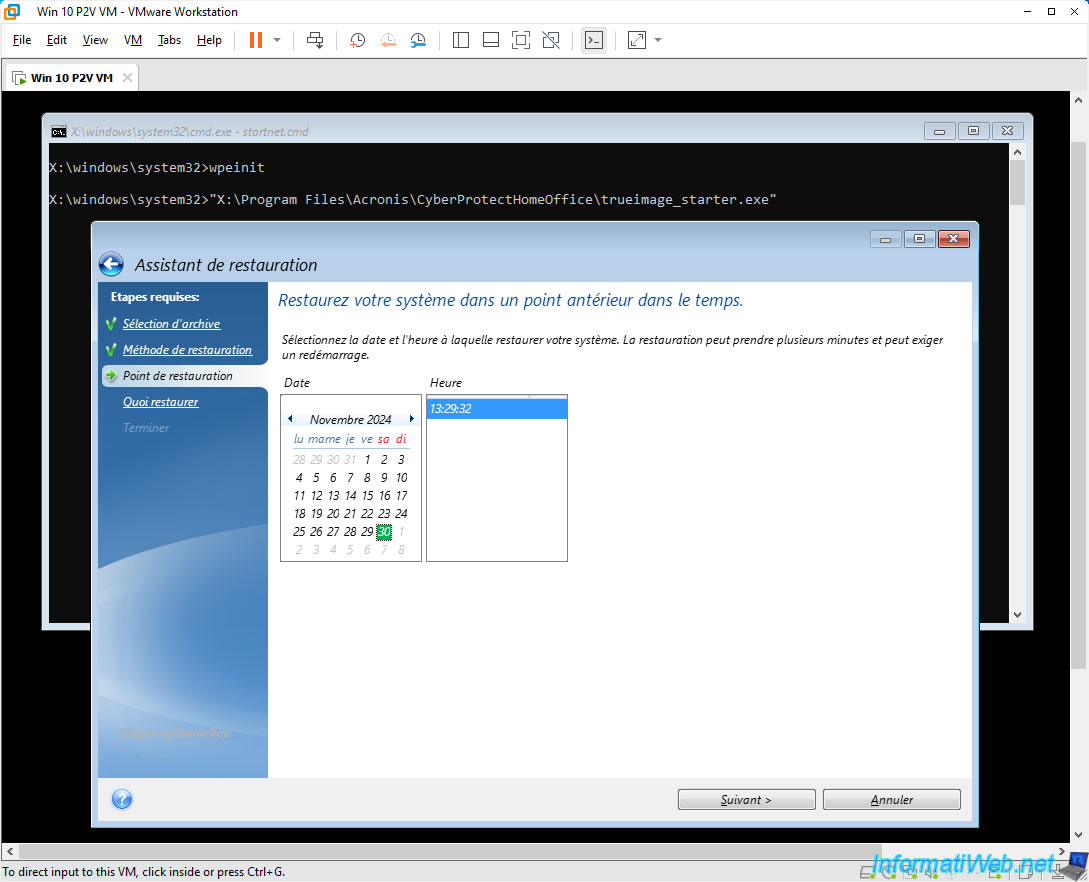Image resolution: width=1089 pixels, height=882 pixels.
Task: Click the back arrow in Assistant de restauration
Action: [111, 265]
